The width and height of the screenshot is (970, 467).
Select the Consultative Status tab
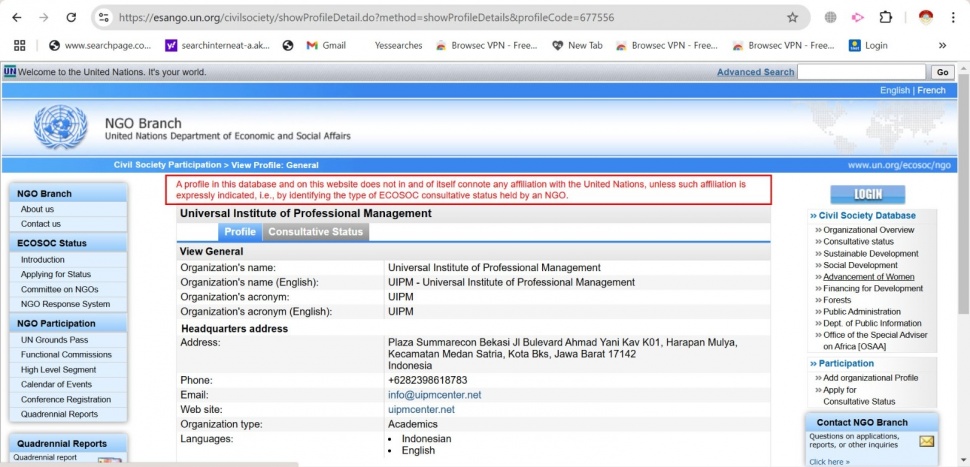(315, 232)
